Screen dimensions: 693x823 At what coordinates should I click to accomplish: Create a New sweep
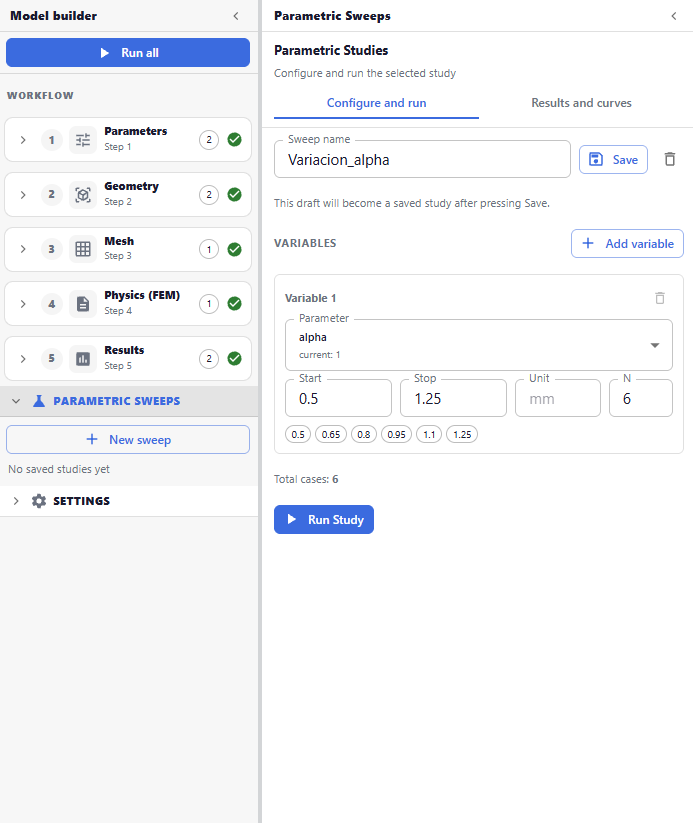128,439
